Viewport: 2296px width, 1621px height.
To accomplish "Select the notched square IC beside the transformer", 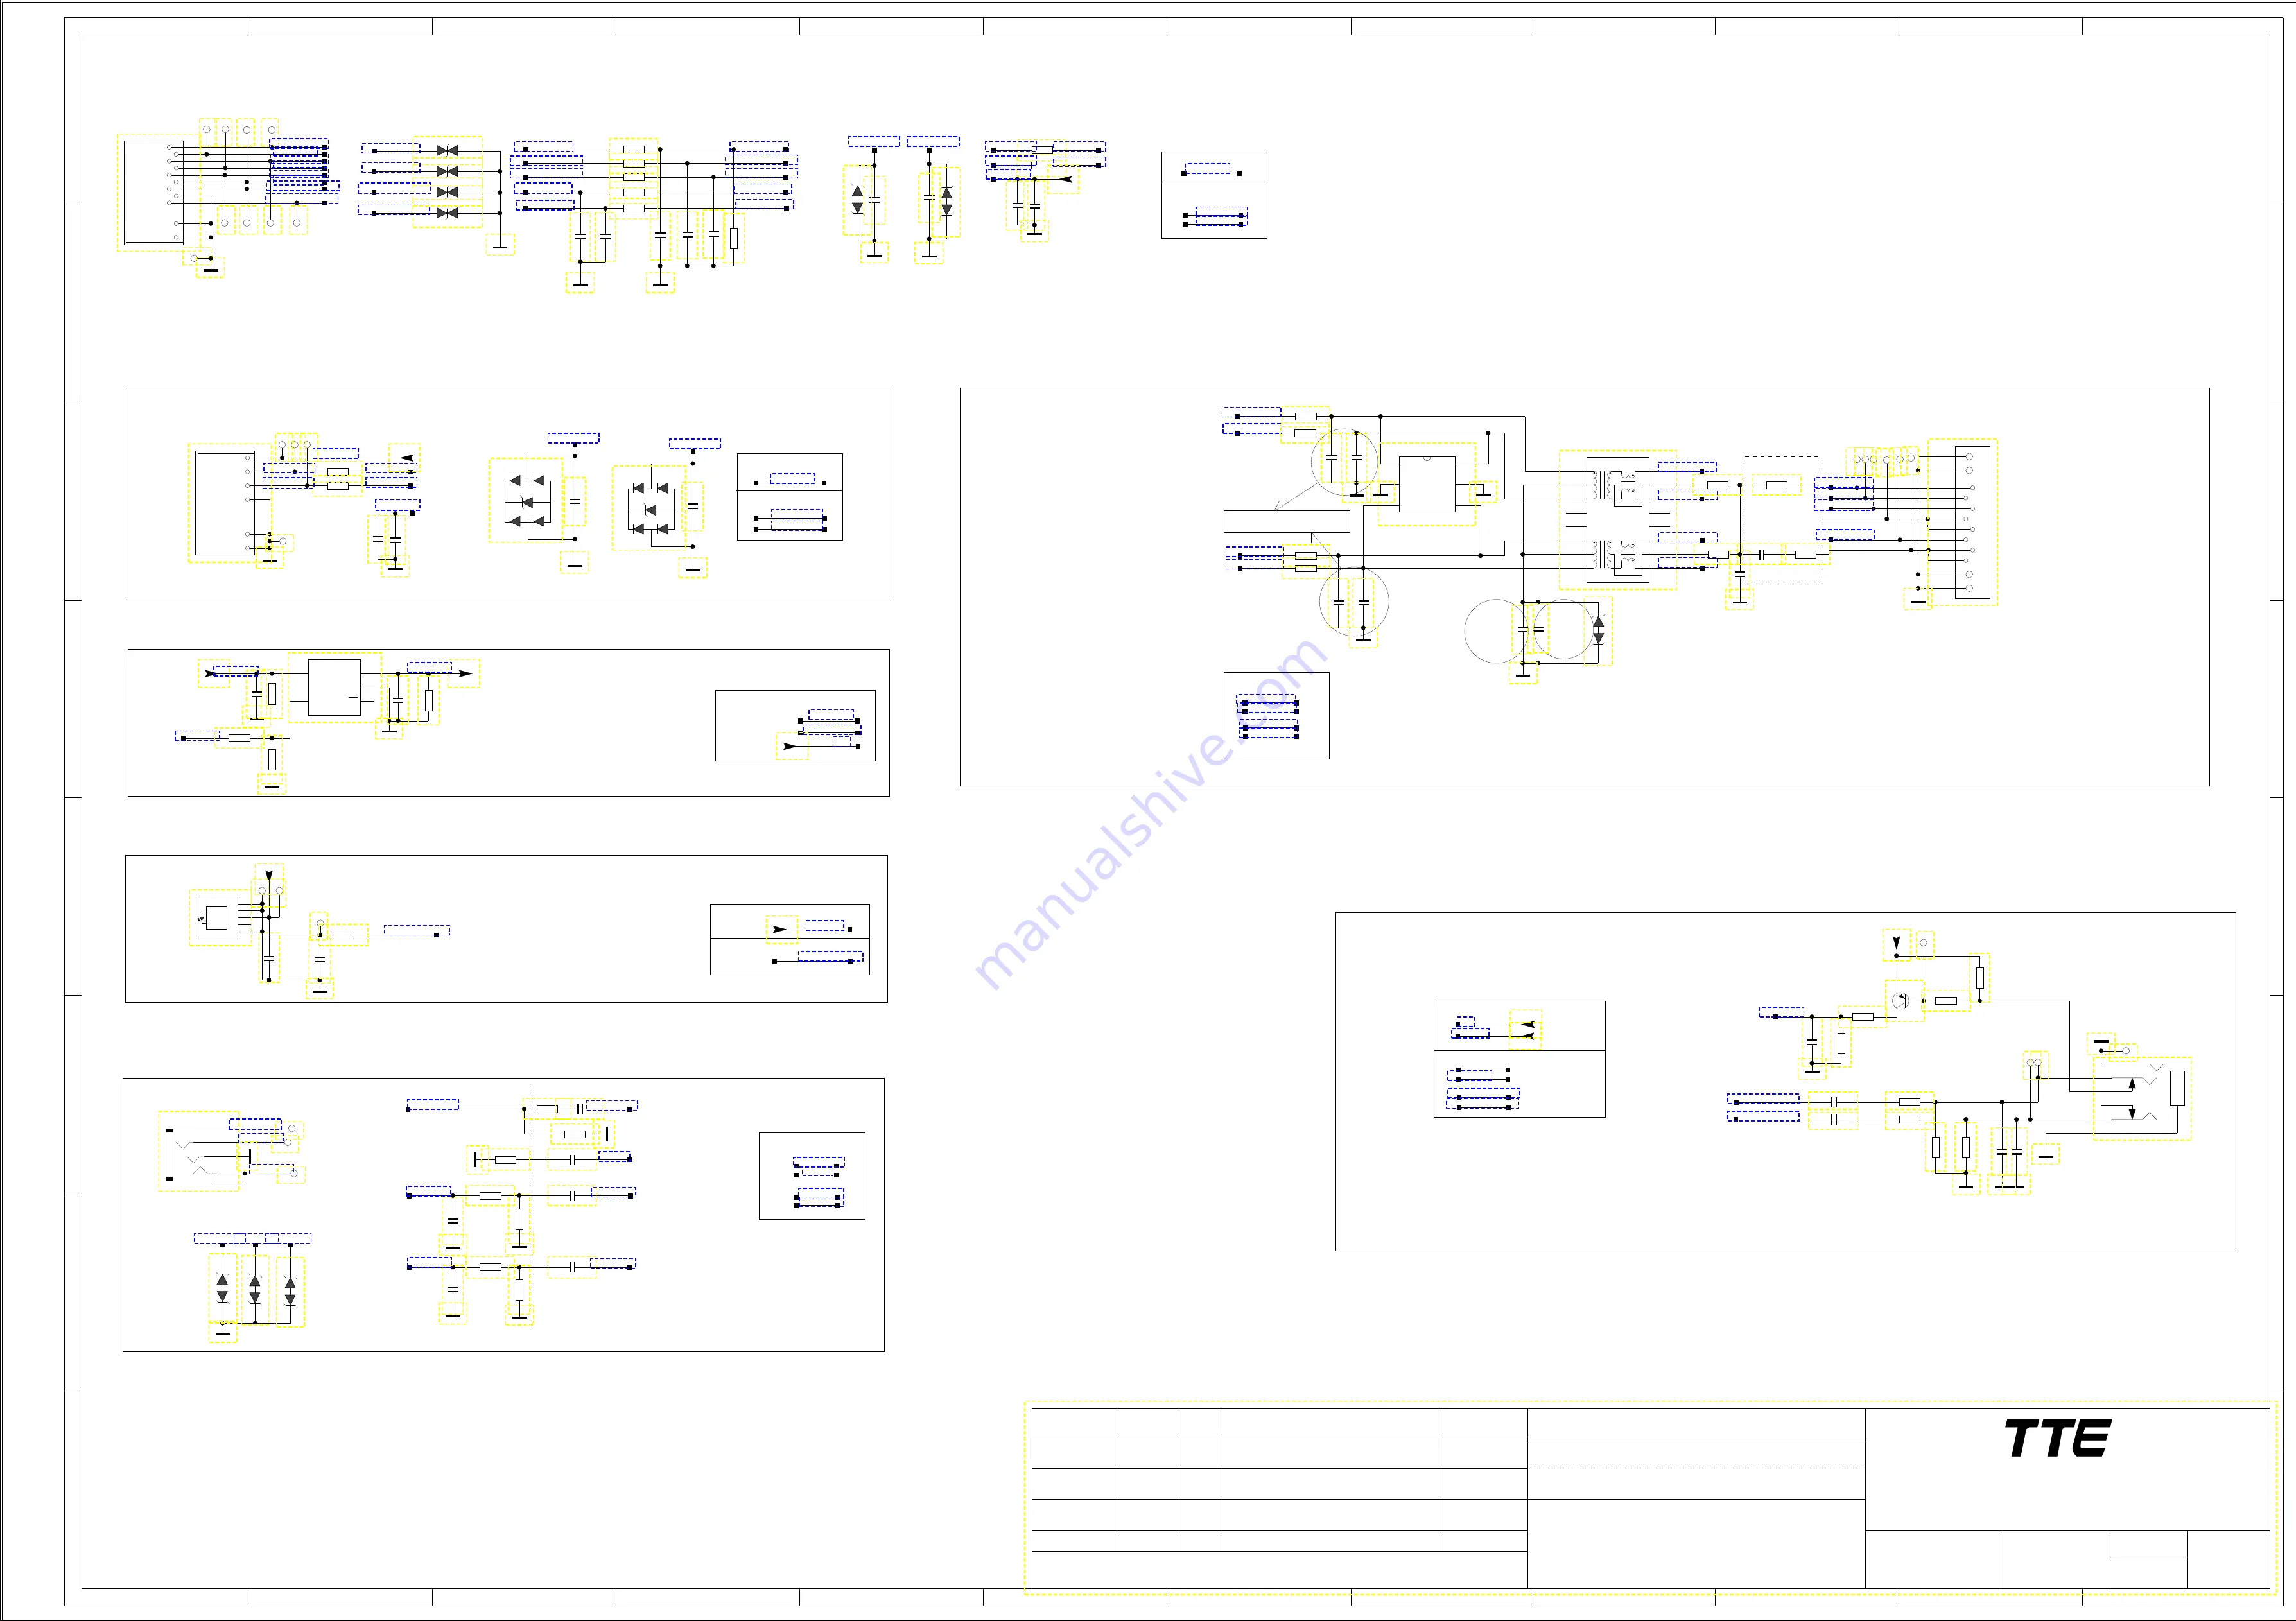I will coord(1427,484).
